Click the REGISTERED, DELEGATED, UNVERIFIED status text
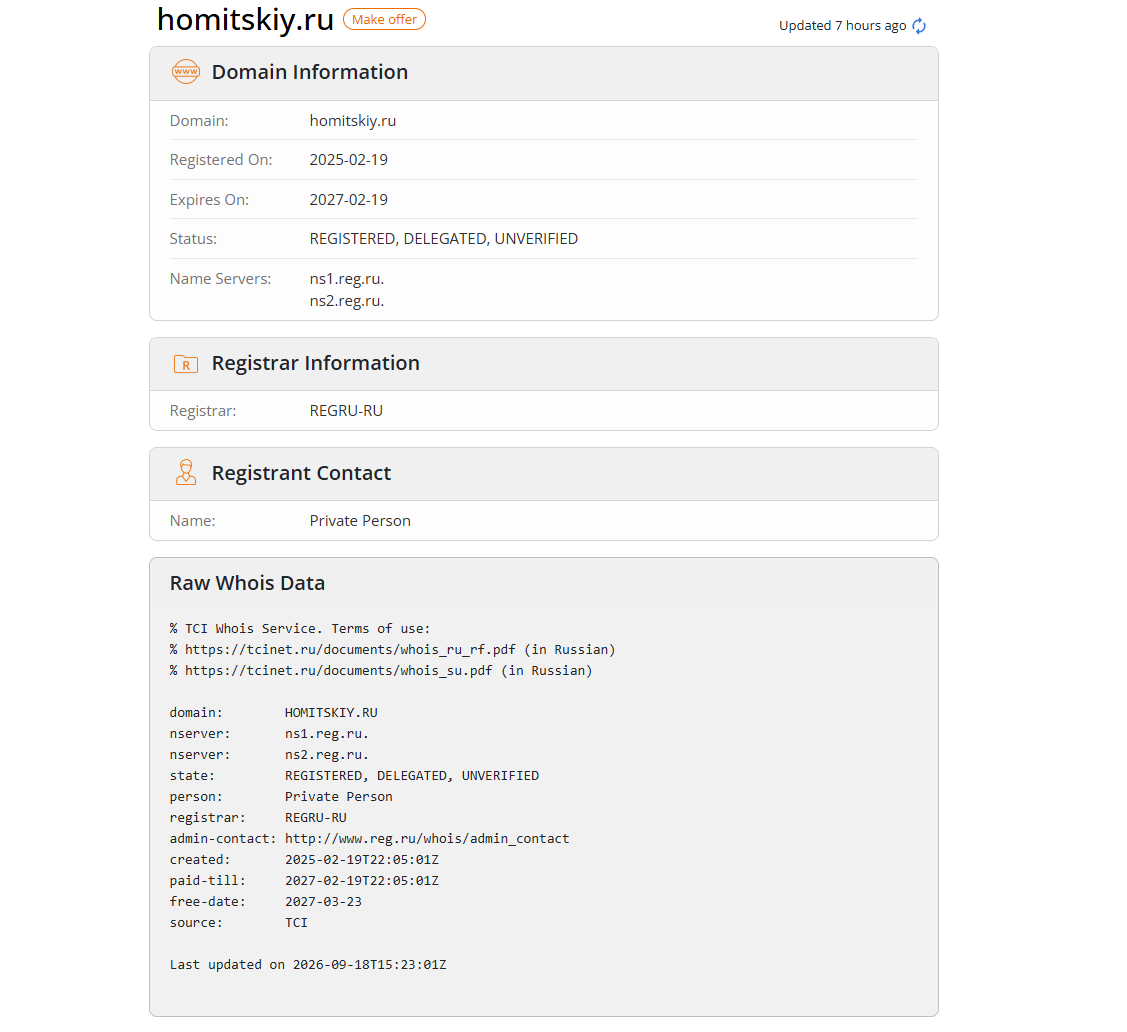1127x1032 pixels. pyautogui.click(x=443, y=239)
